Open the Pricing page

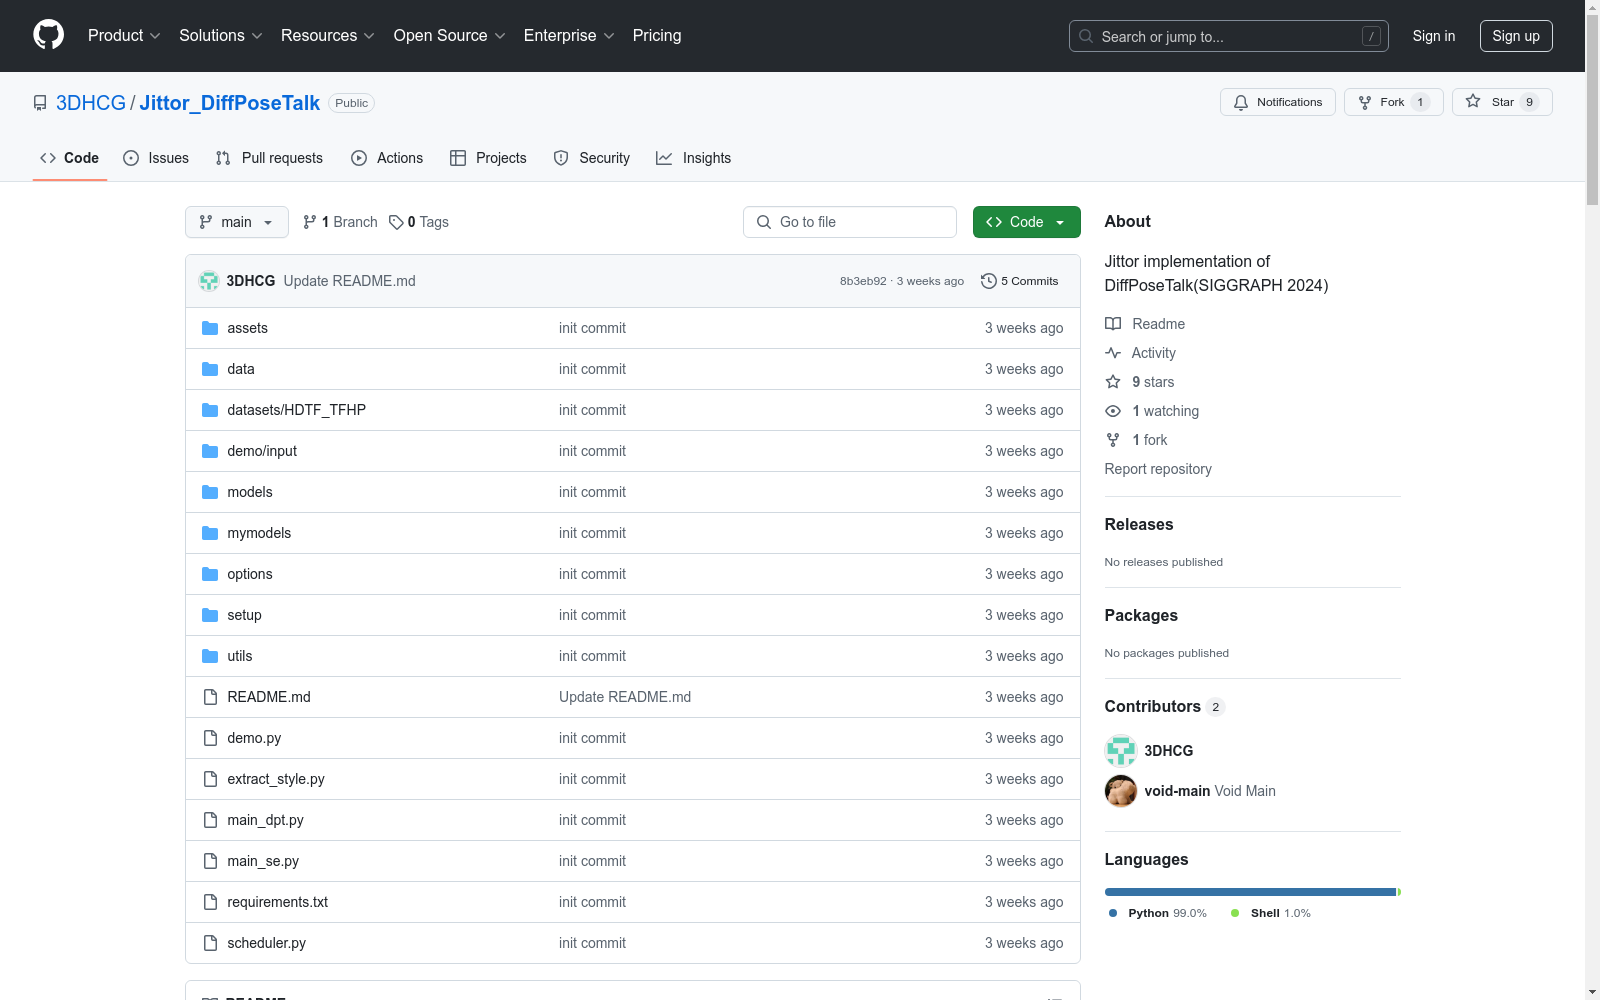tap(657, 35)
